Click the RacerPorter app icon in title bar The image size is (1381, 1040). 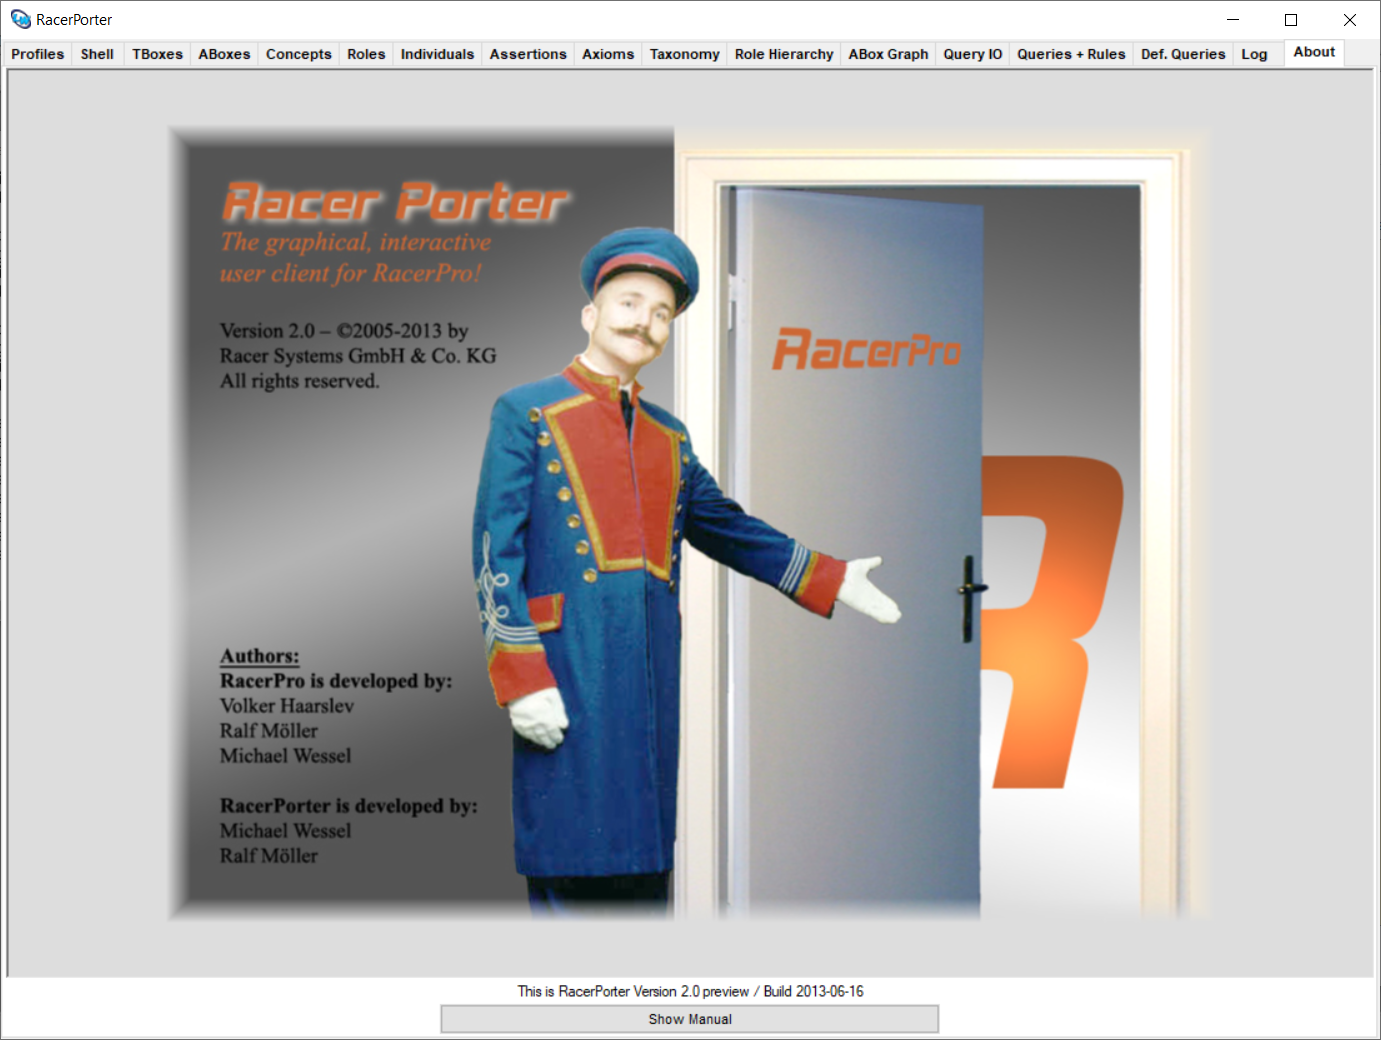point(20,19)
